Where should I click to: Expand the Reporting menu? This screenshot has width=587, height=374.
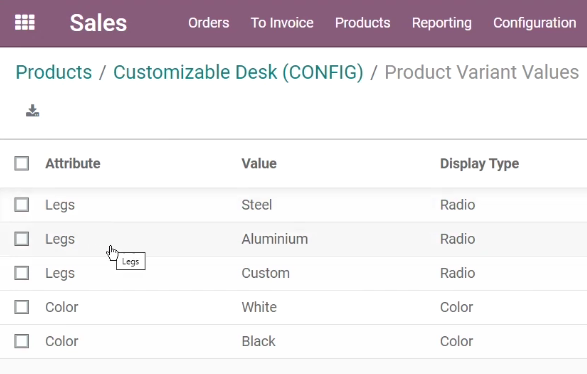point(442,23)
